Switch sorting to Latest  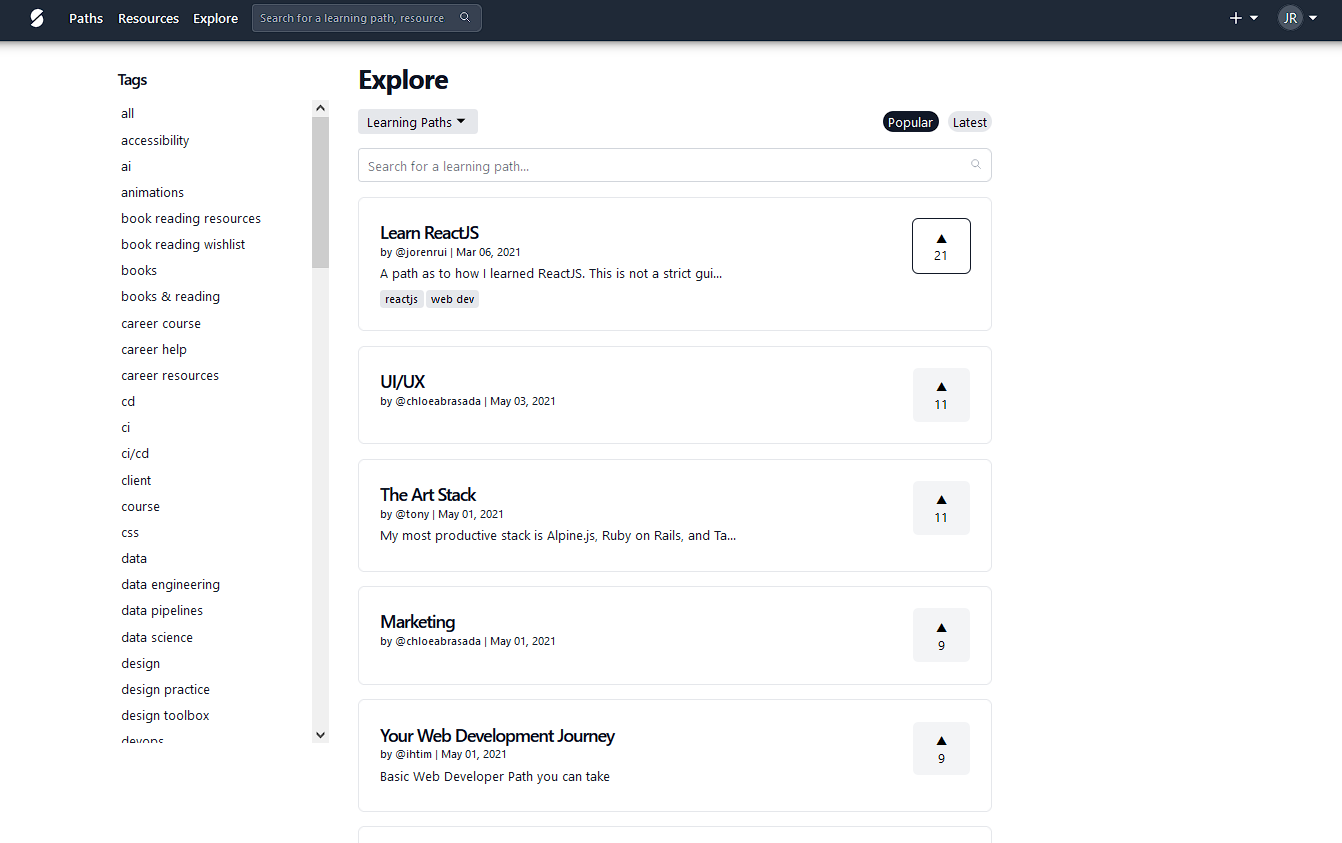[x=969, y=121]
